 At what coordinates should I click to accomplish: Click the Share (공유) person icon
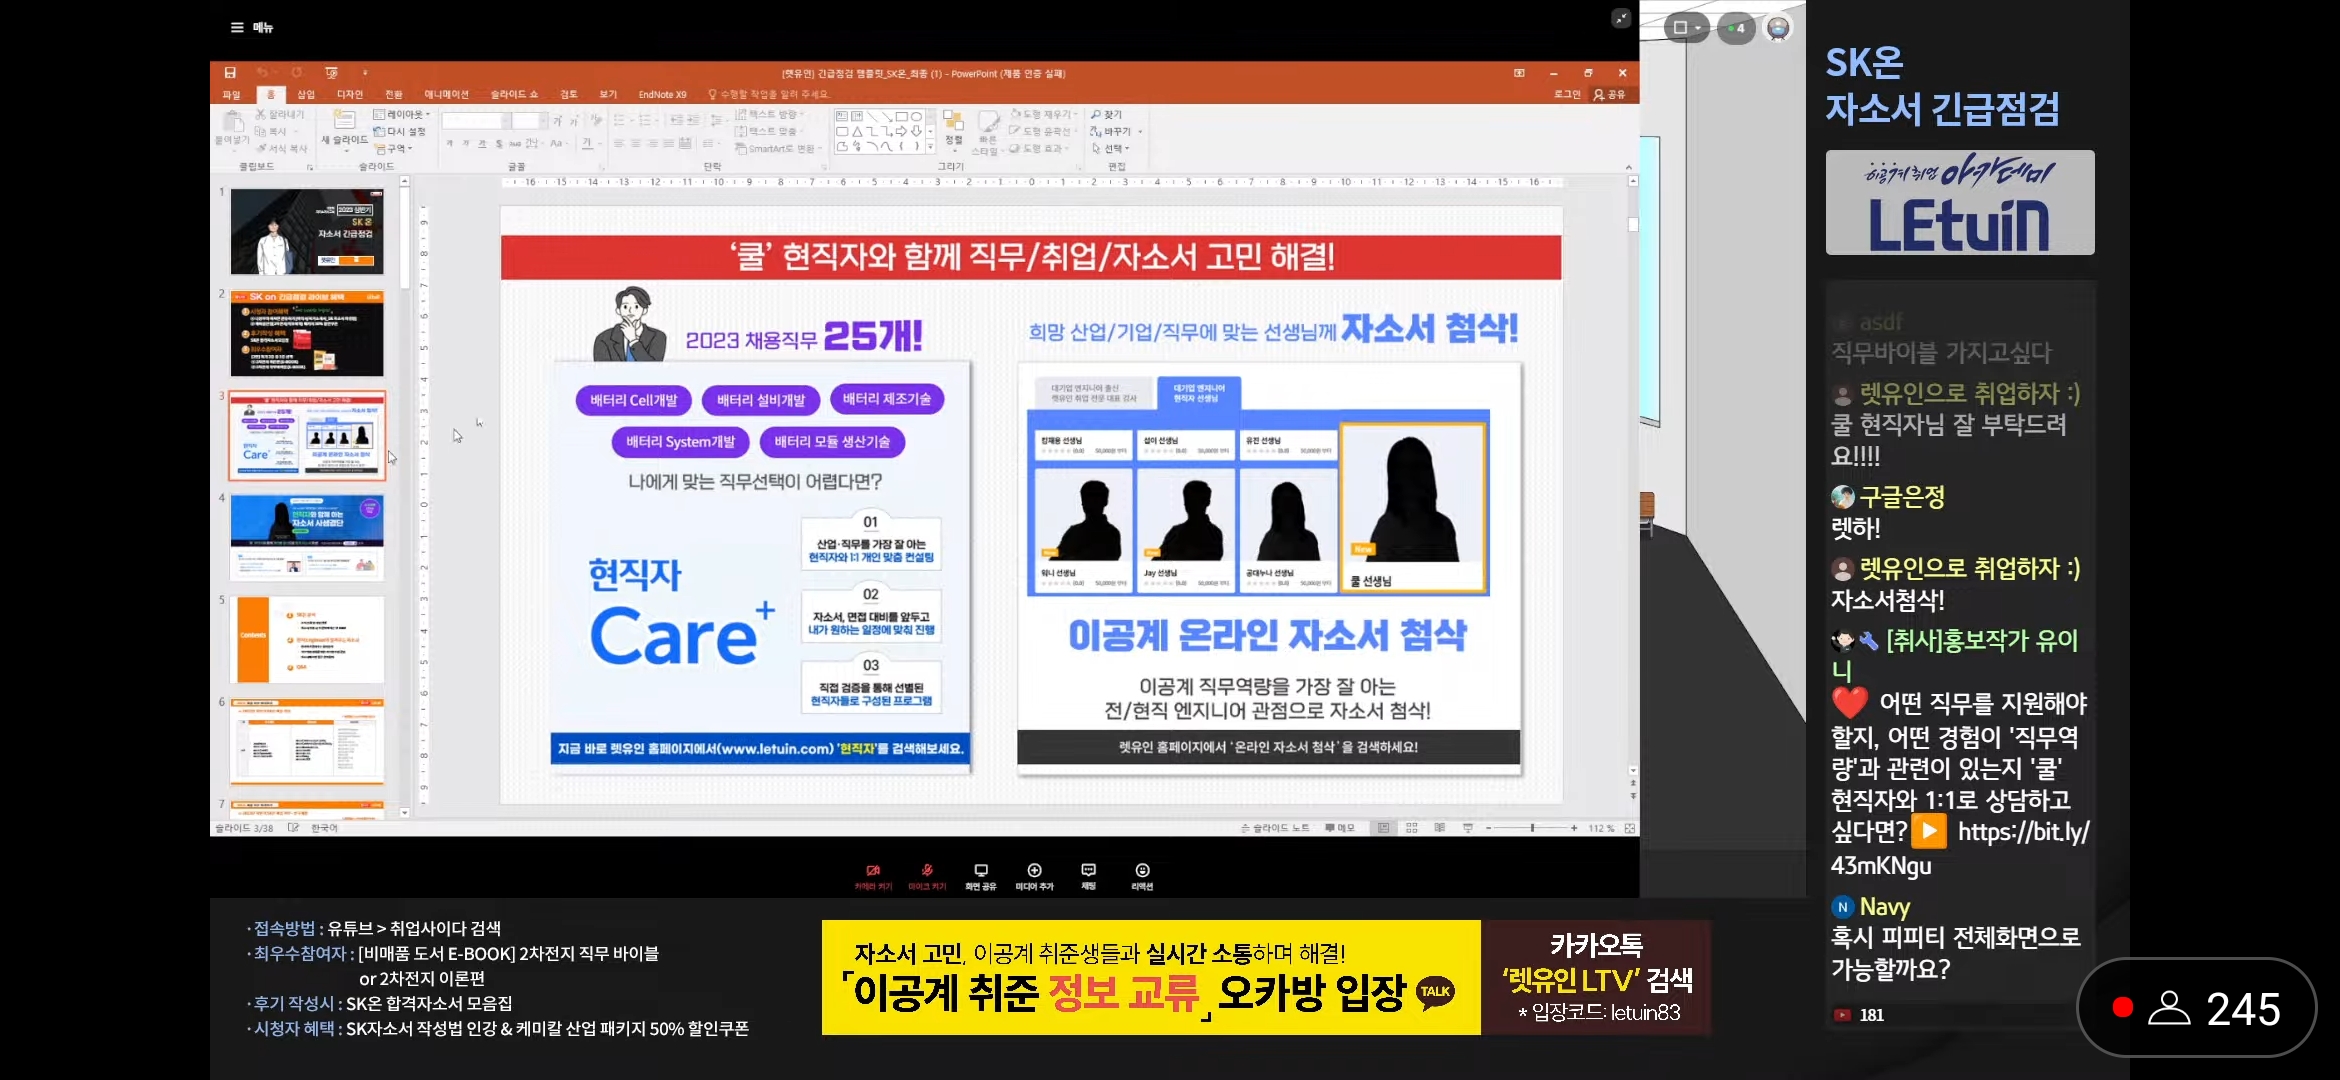(1599, 95)
